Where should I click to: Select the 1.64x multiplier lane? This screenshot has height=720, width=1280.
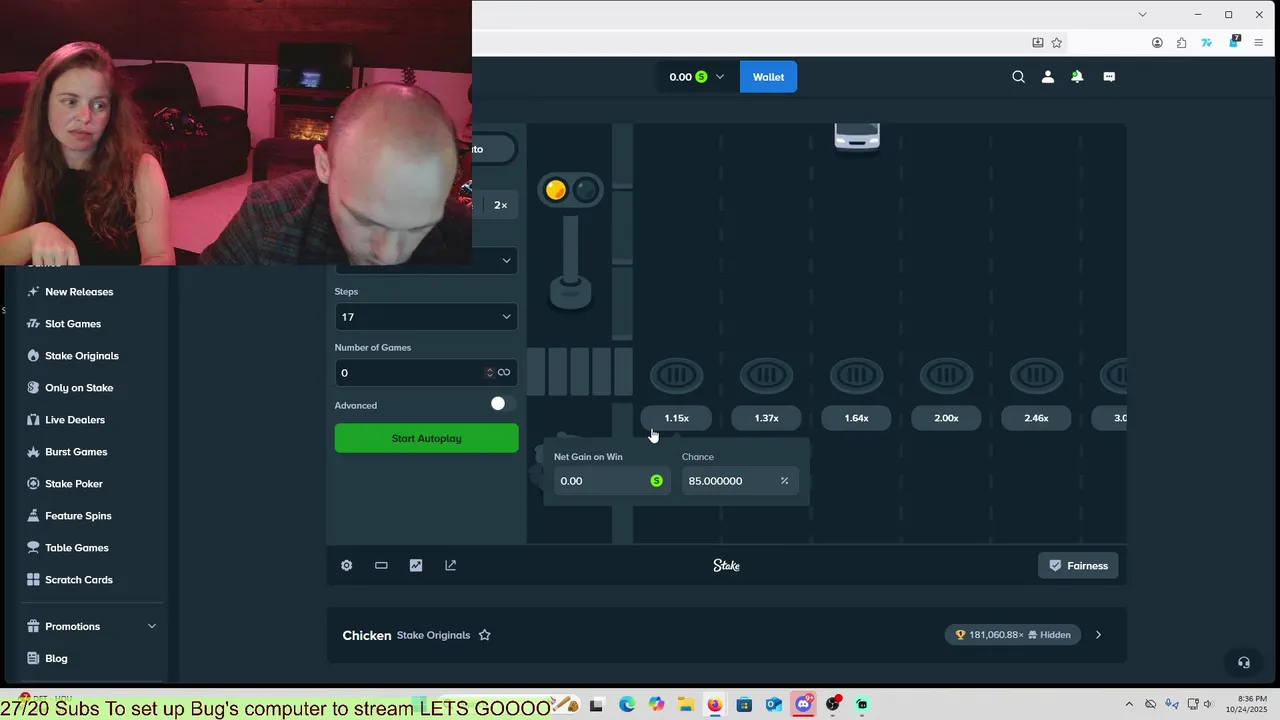(856, 418)
